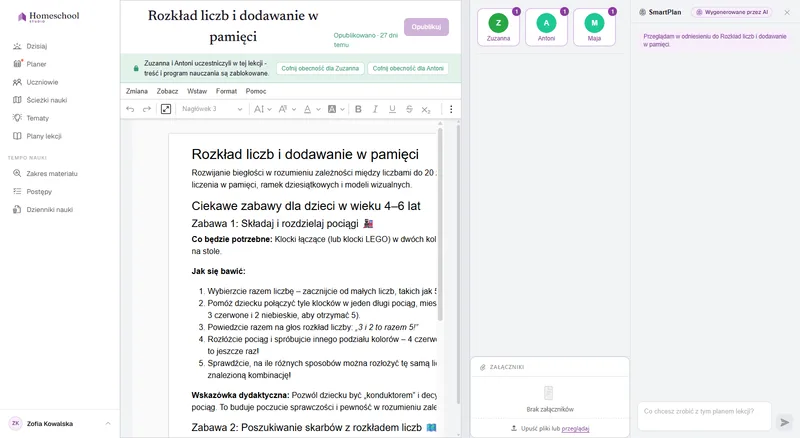Click Cofnij obecność dla Antoni
The width and height of the screenshot is (800, 438).
pos(408,68)
